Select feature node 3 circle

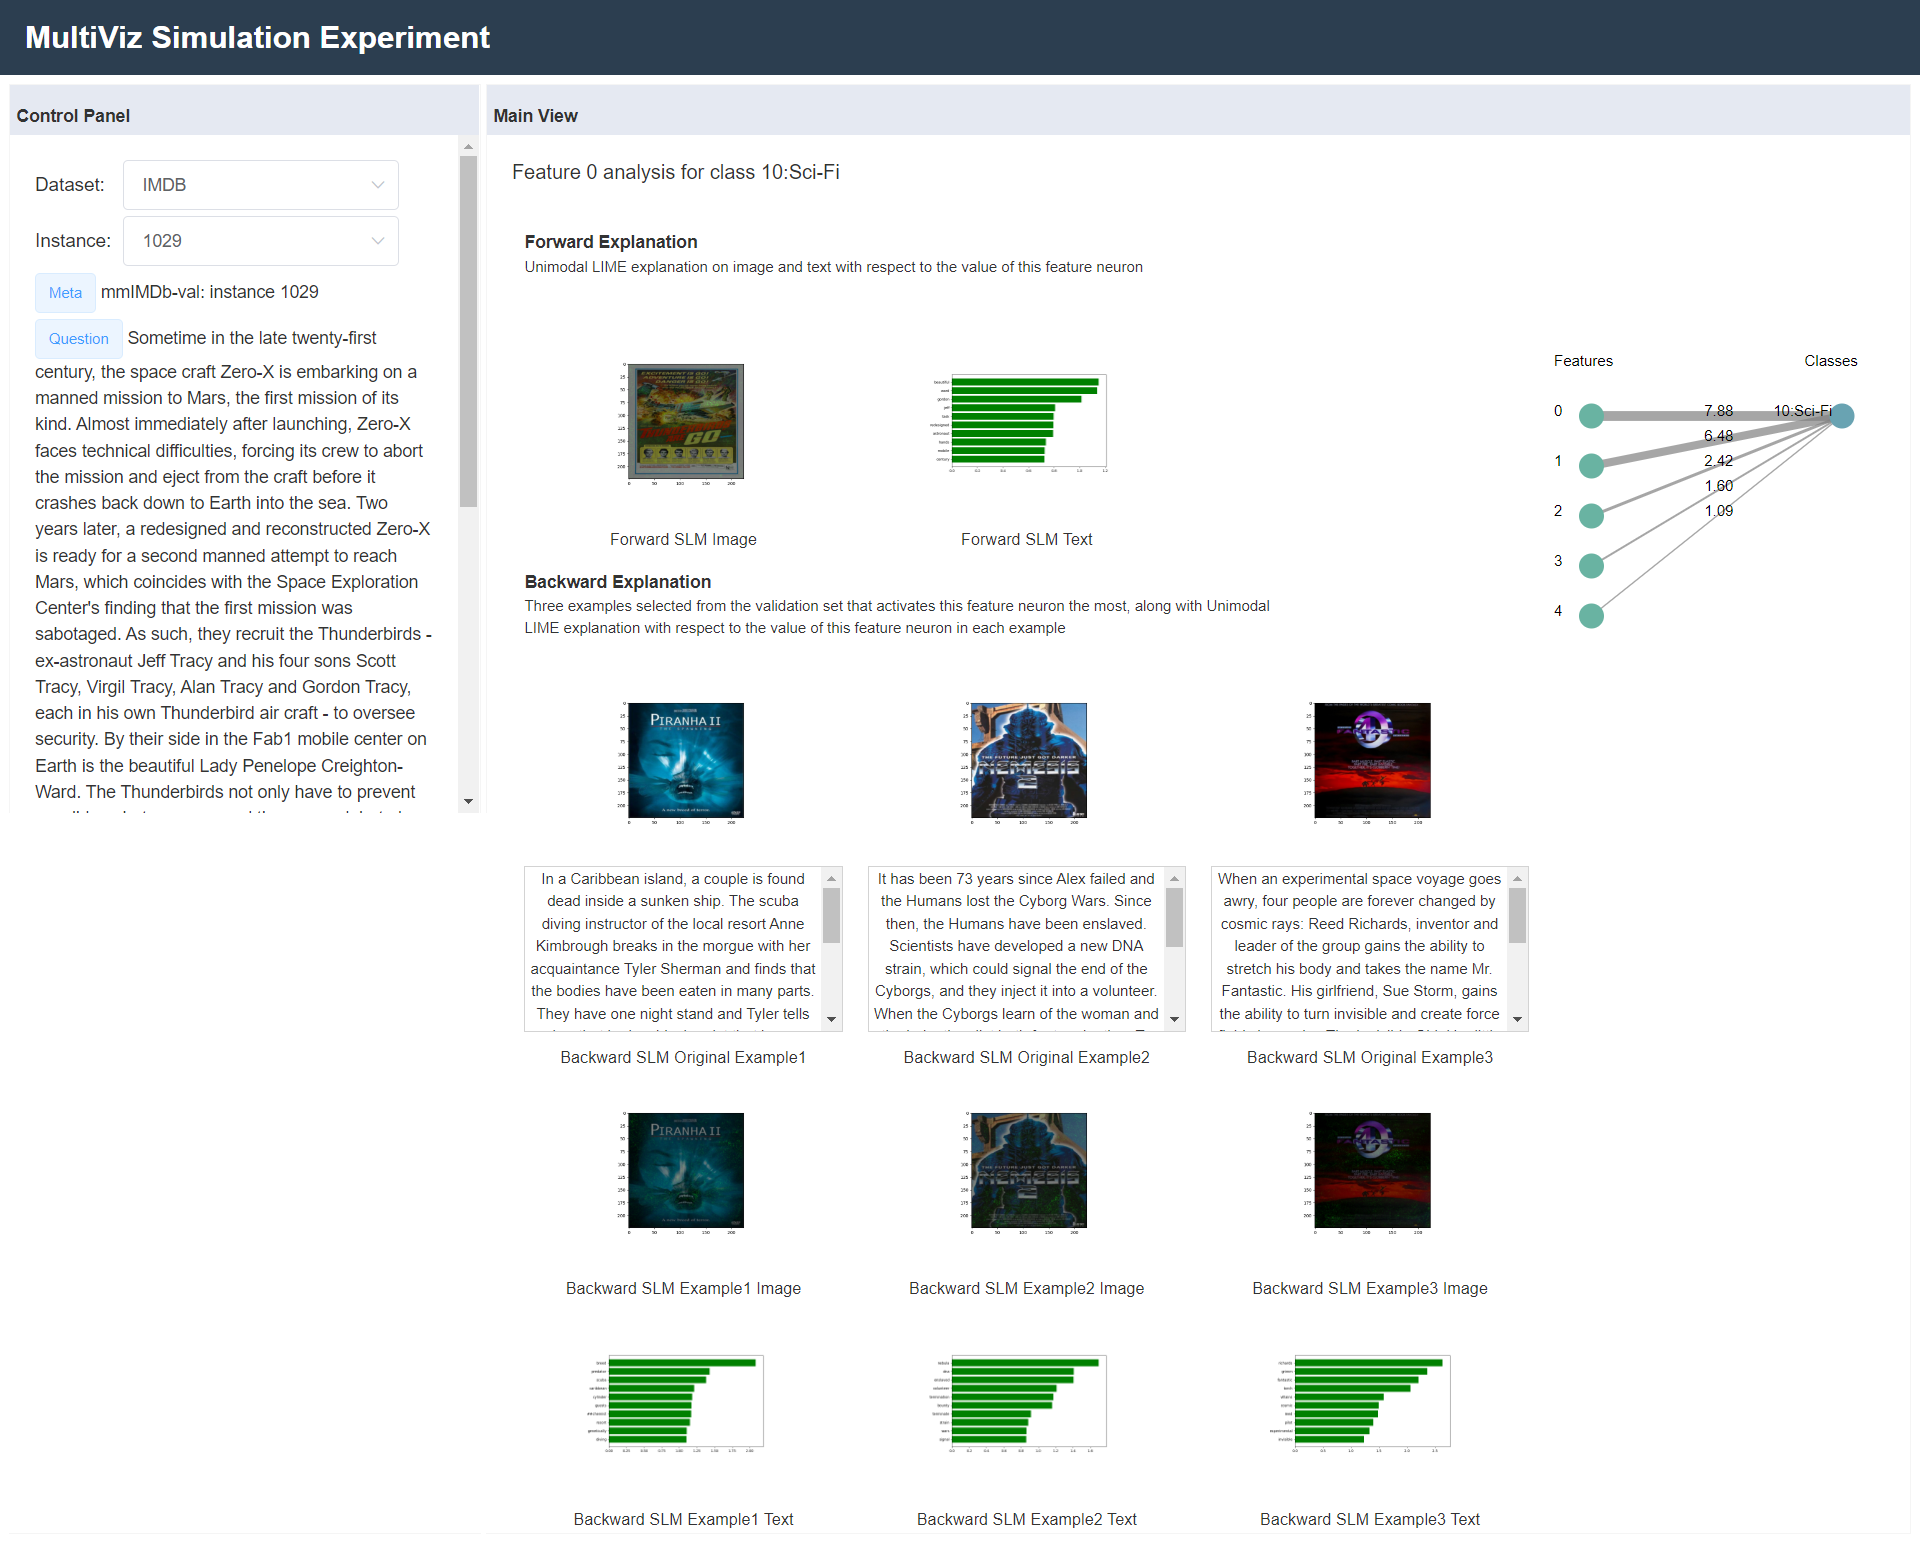pyautogui.click(x=1590, y=566)
